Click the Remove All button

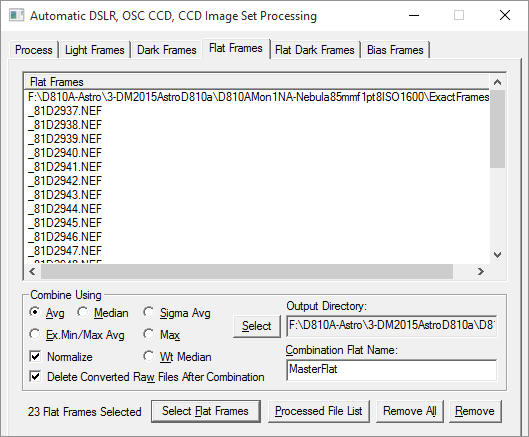click(410, 411)
